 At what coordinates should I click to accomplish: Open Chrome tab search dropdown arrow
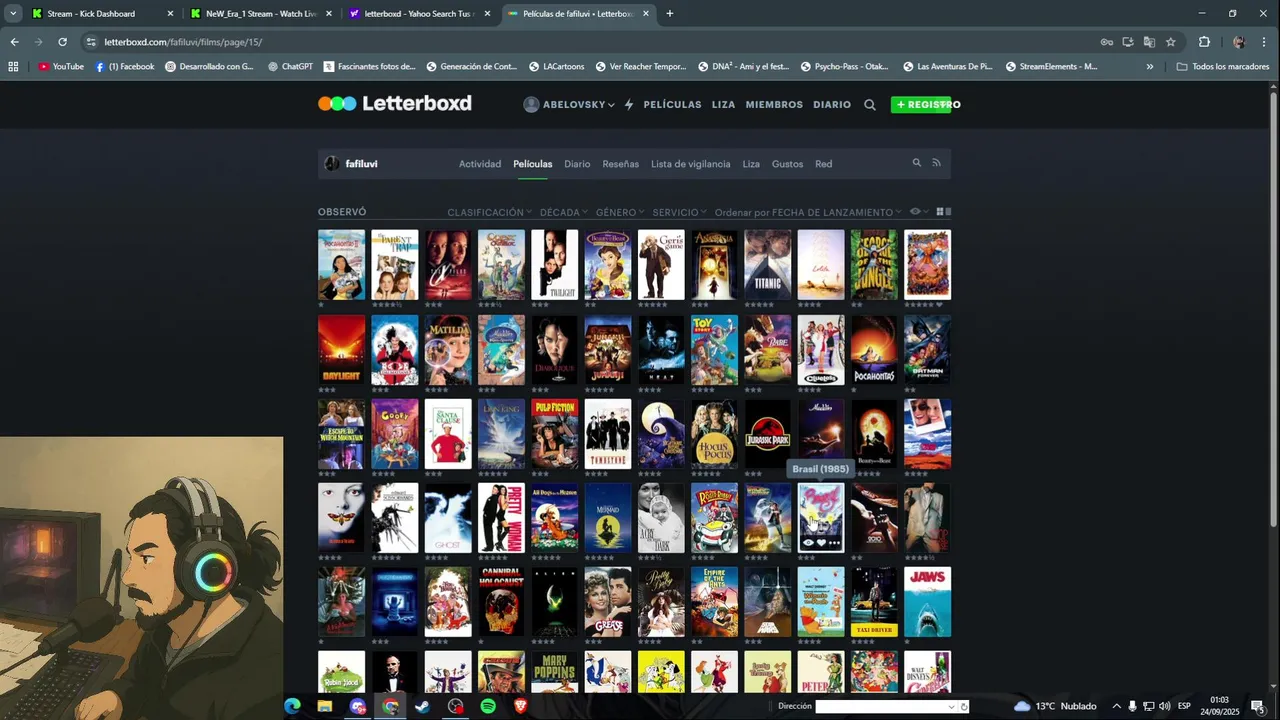point(13,14)
